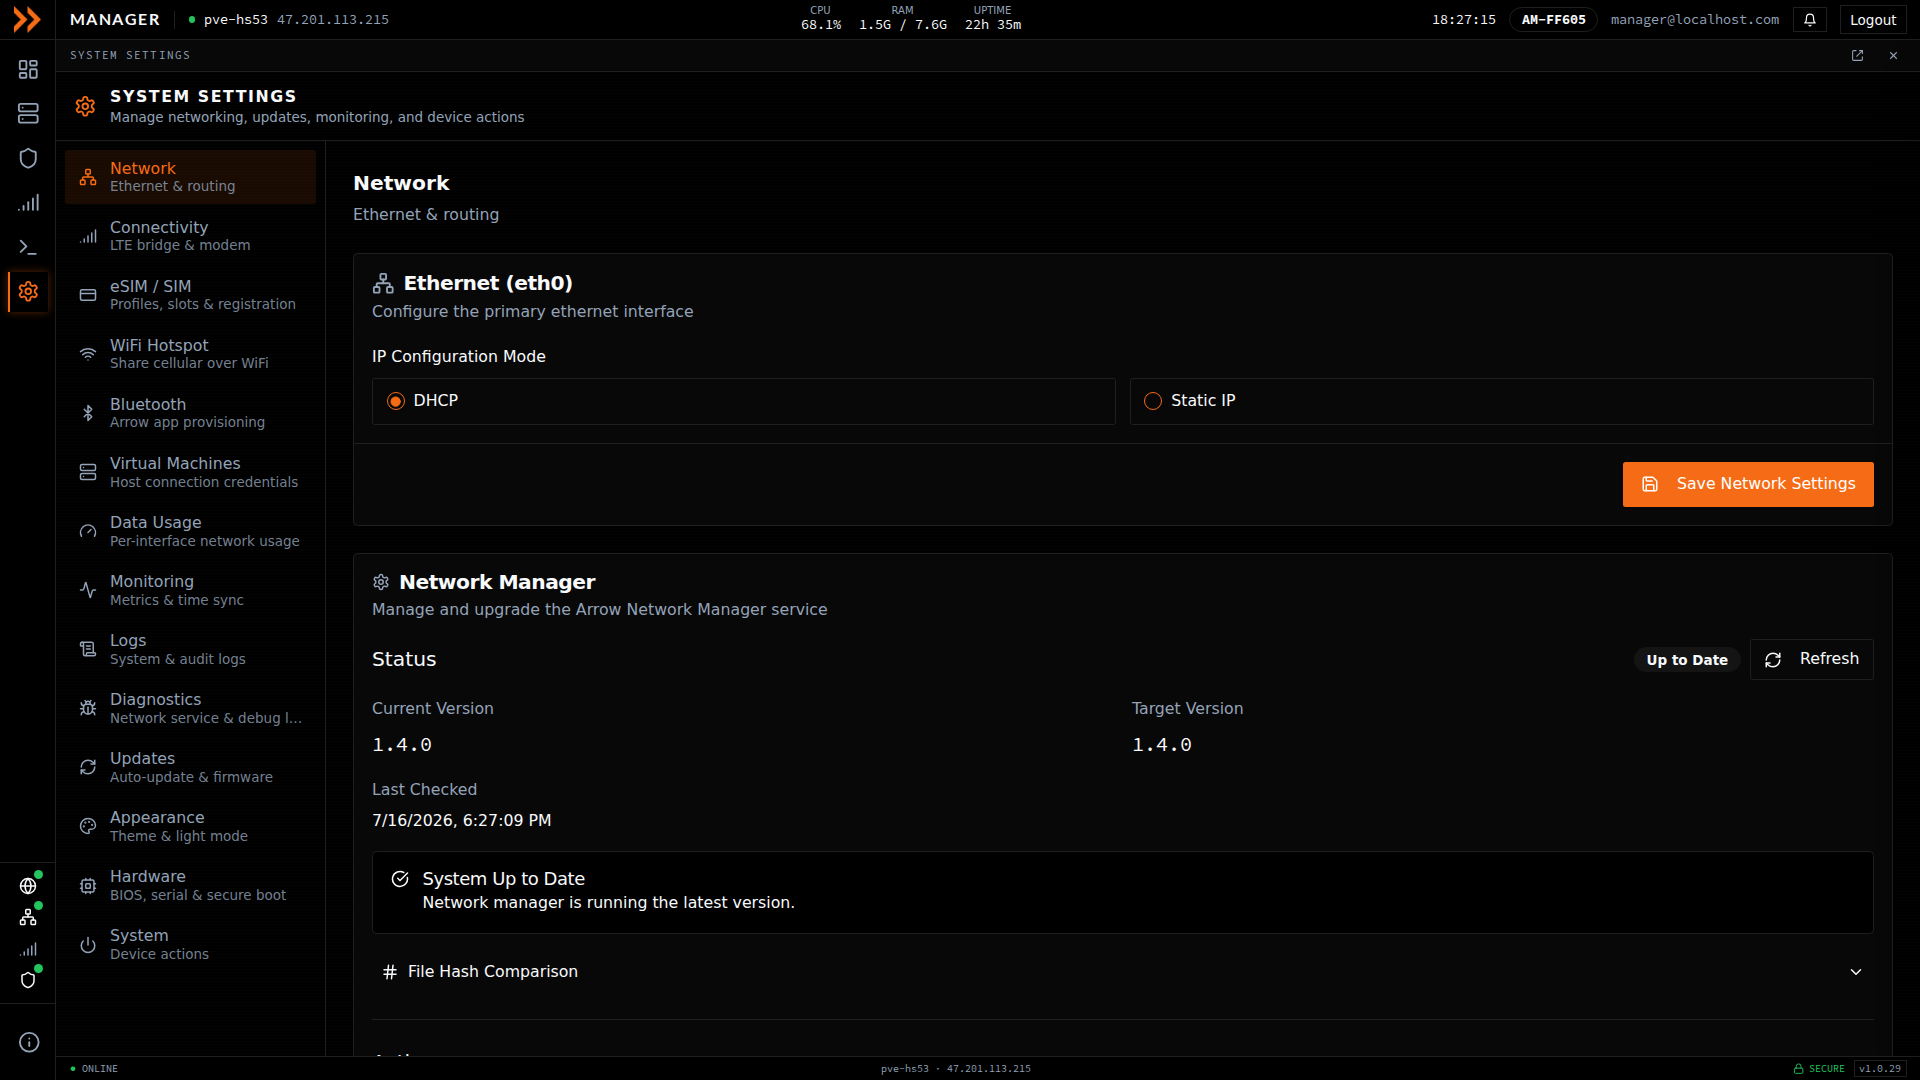
Task: Open the info circle icon at rail bottom
Action: (x=29, y=1042)
